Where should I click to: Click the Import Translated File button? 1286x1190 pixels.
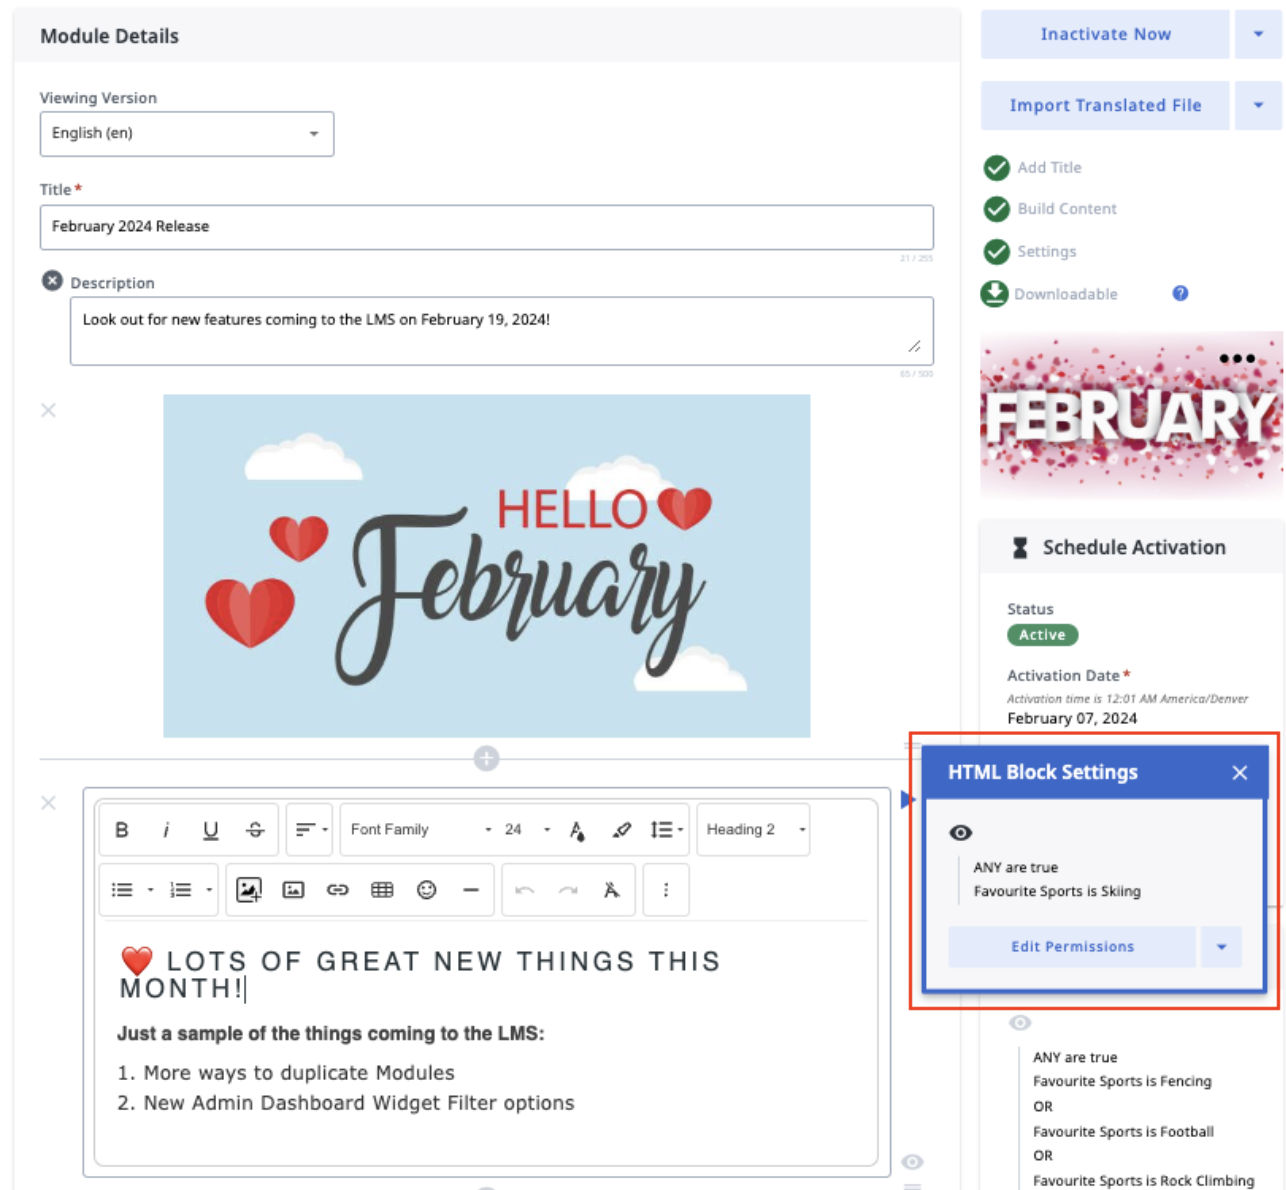1105,105
